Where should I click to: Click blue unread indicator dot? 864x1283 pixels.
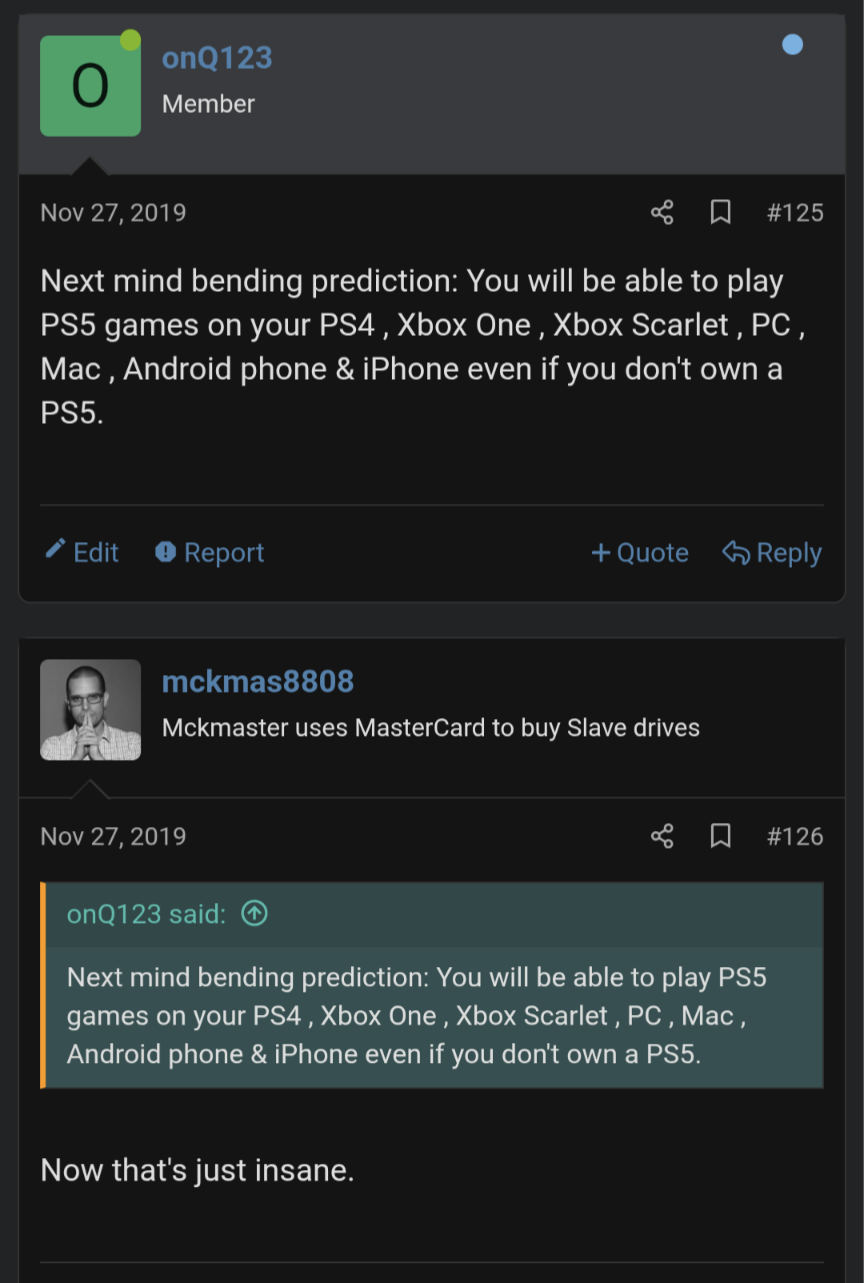pos(793,45)
